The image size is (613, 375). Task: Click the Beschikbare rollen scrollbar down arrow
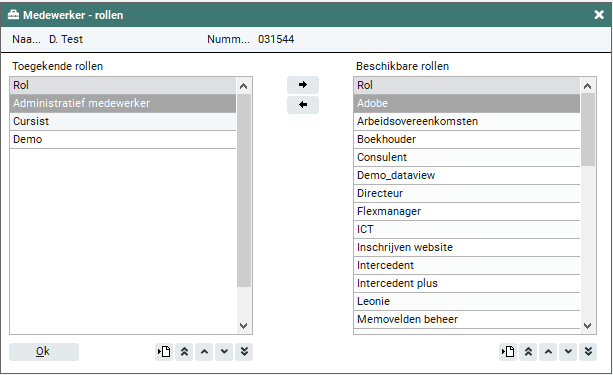click(588, 325)
